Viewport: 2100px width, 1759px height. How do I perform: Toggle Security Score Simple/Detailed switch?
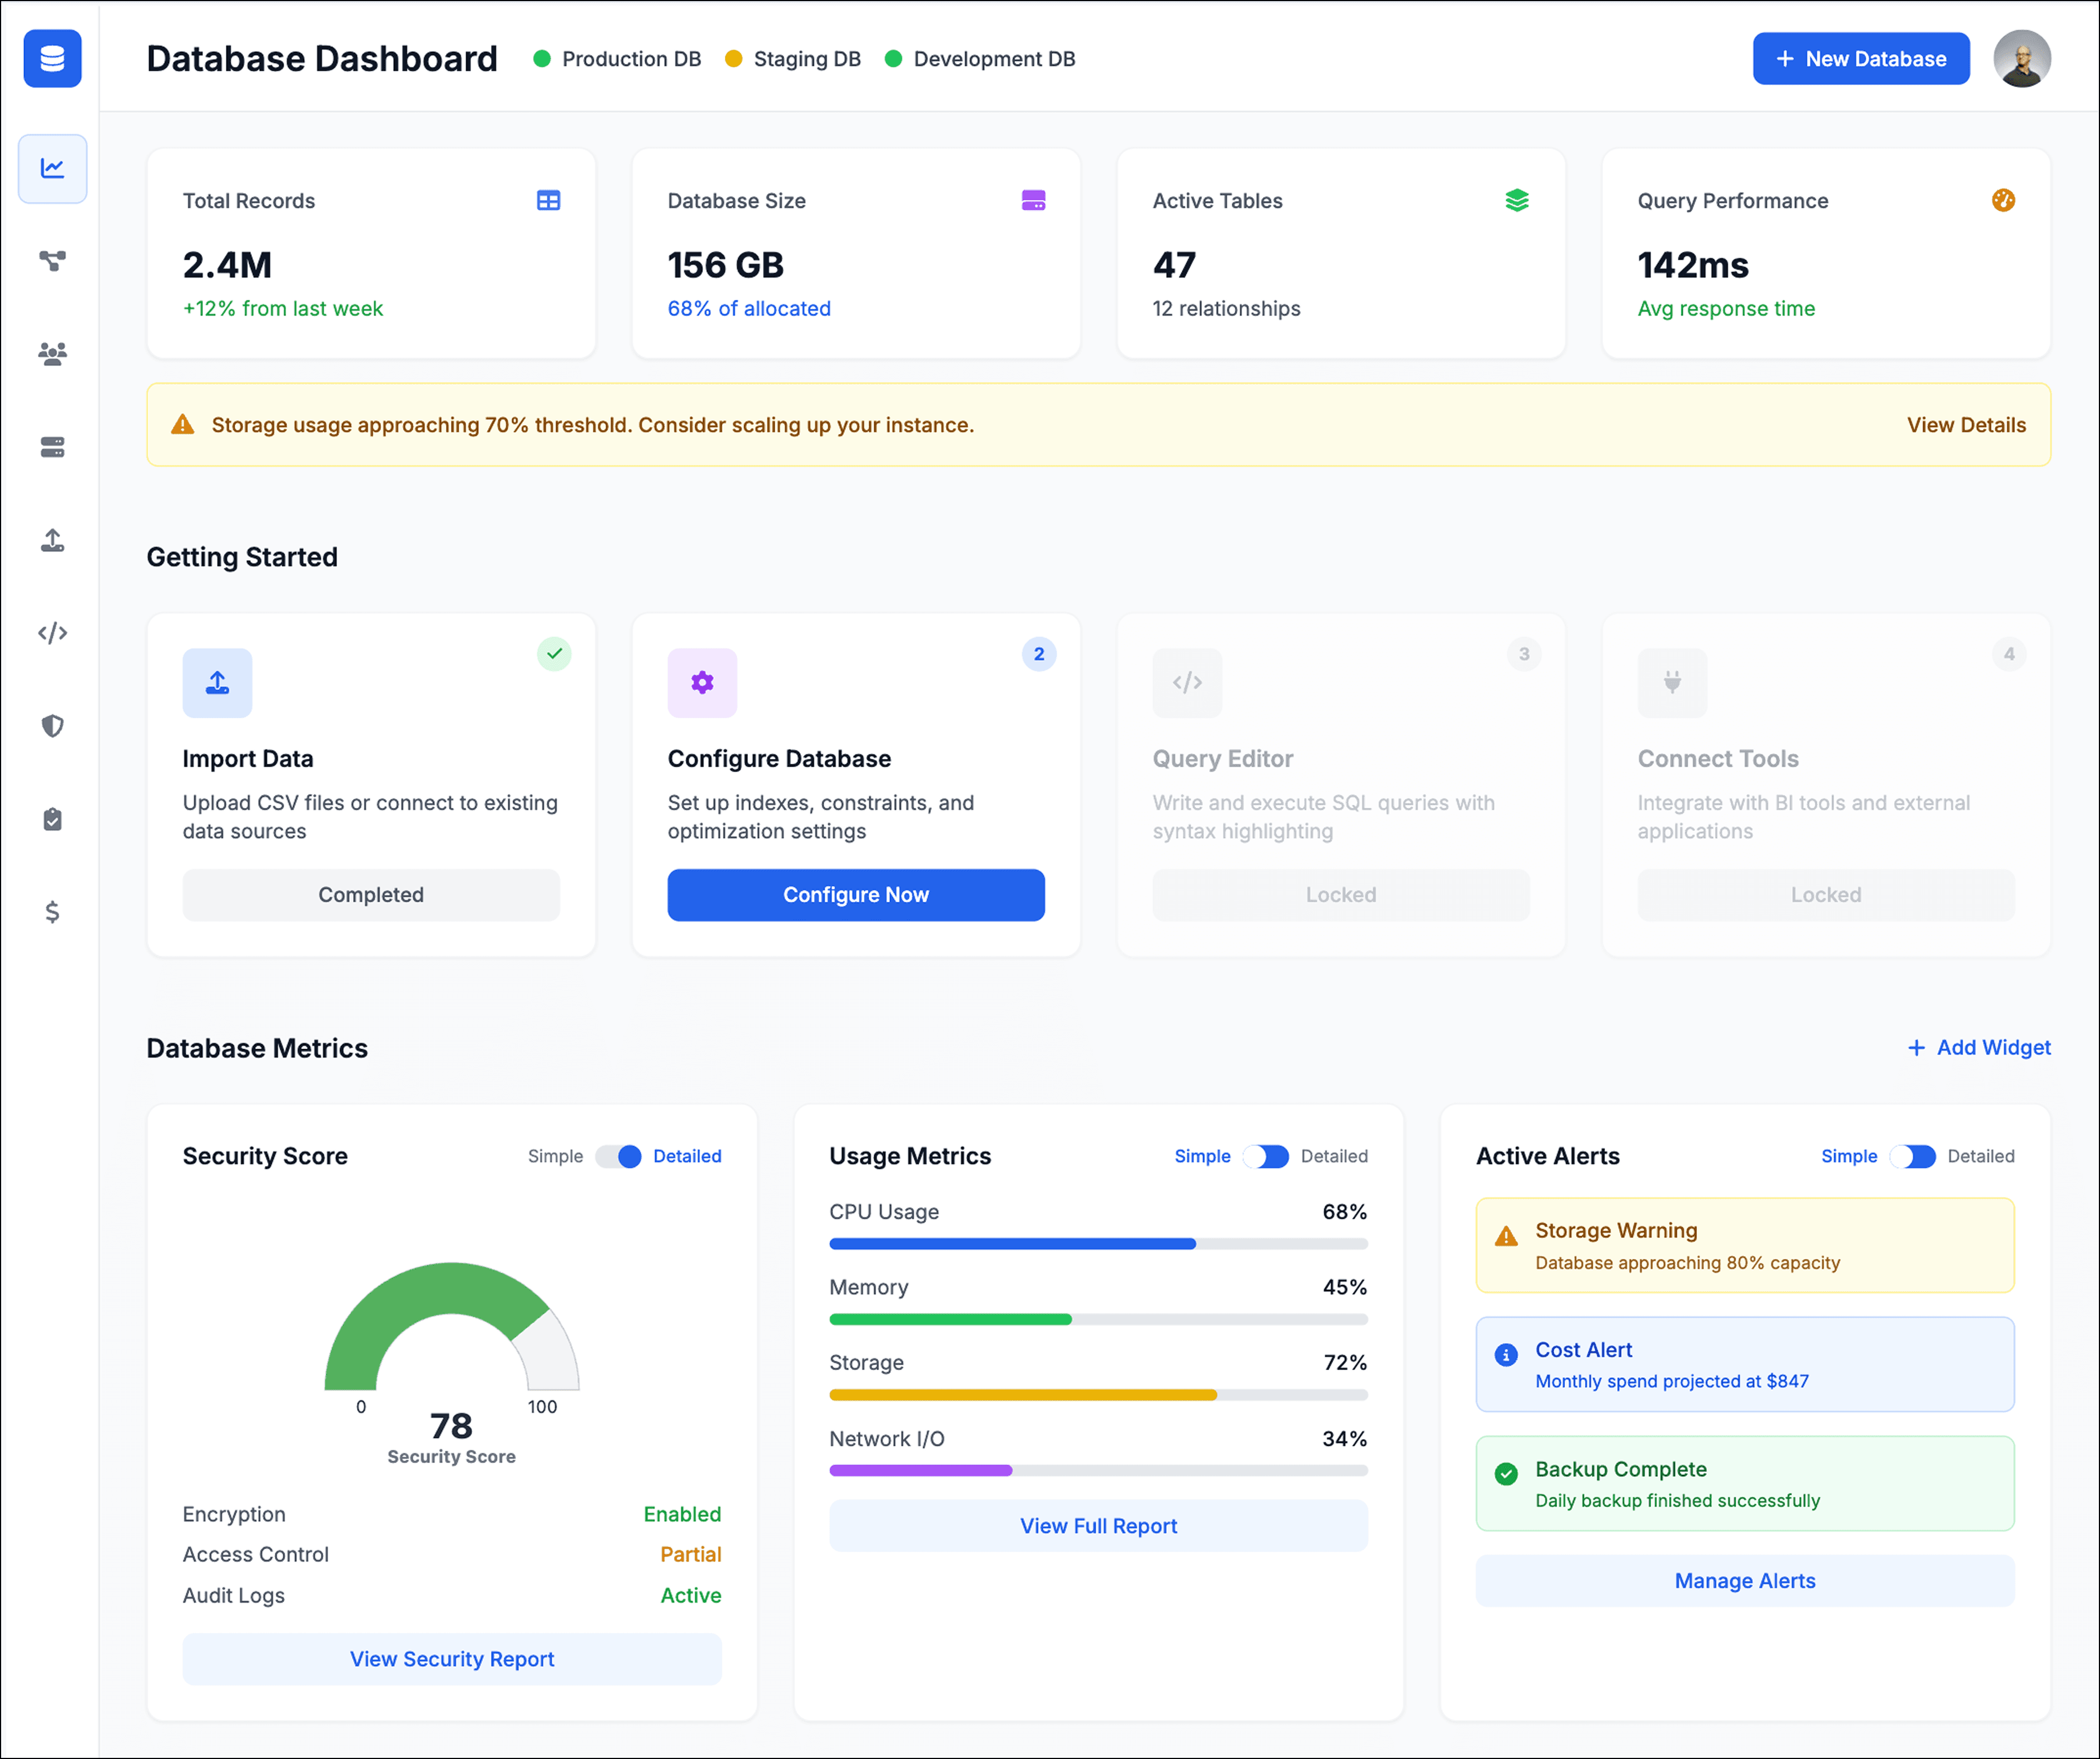pyautogui.click(x=618, y=1156)
